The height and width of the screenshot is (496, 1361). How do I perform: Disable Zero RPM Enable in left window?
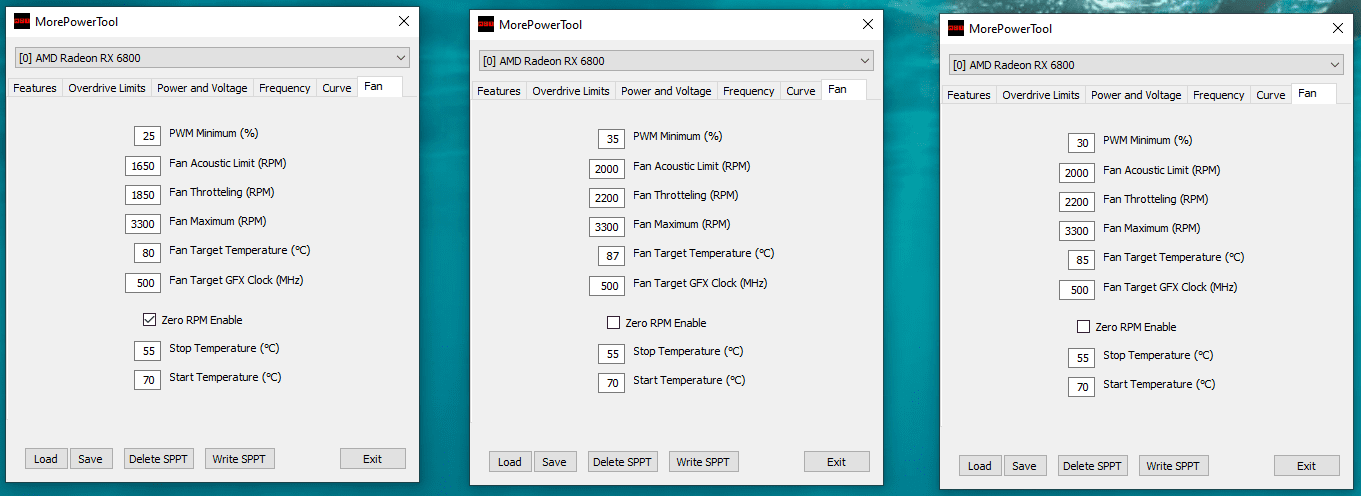150,320
